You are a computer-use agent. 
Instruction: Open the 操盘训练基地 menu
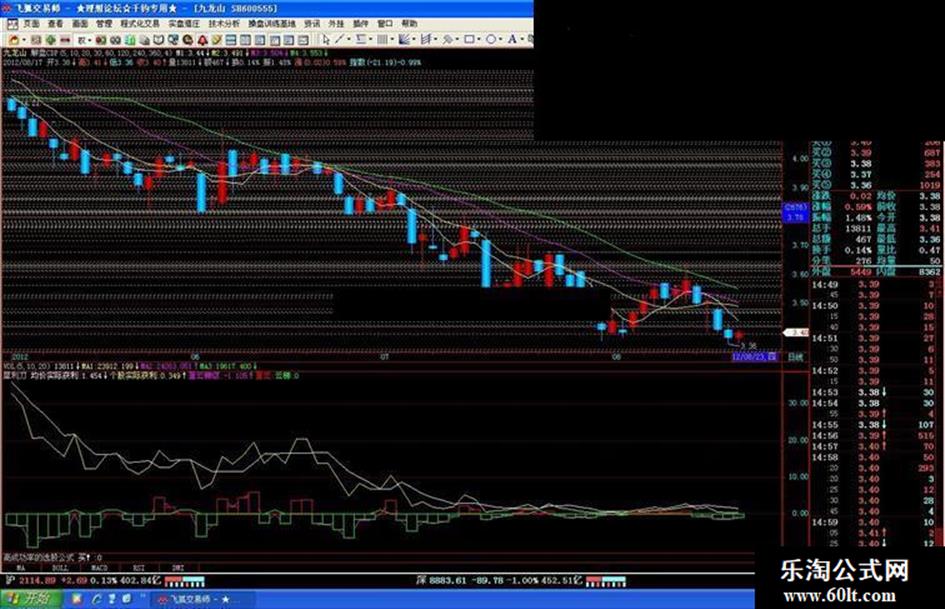click(272, 24)
